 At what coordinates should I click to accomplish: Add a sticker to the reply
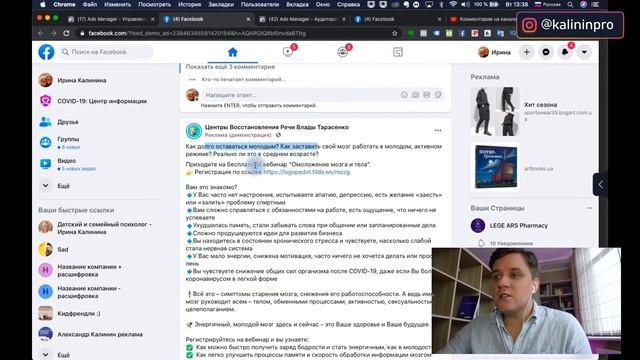coord(438,95)
